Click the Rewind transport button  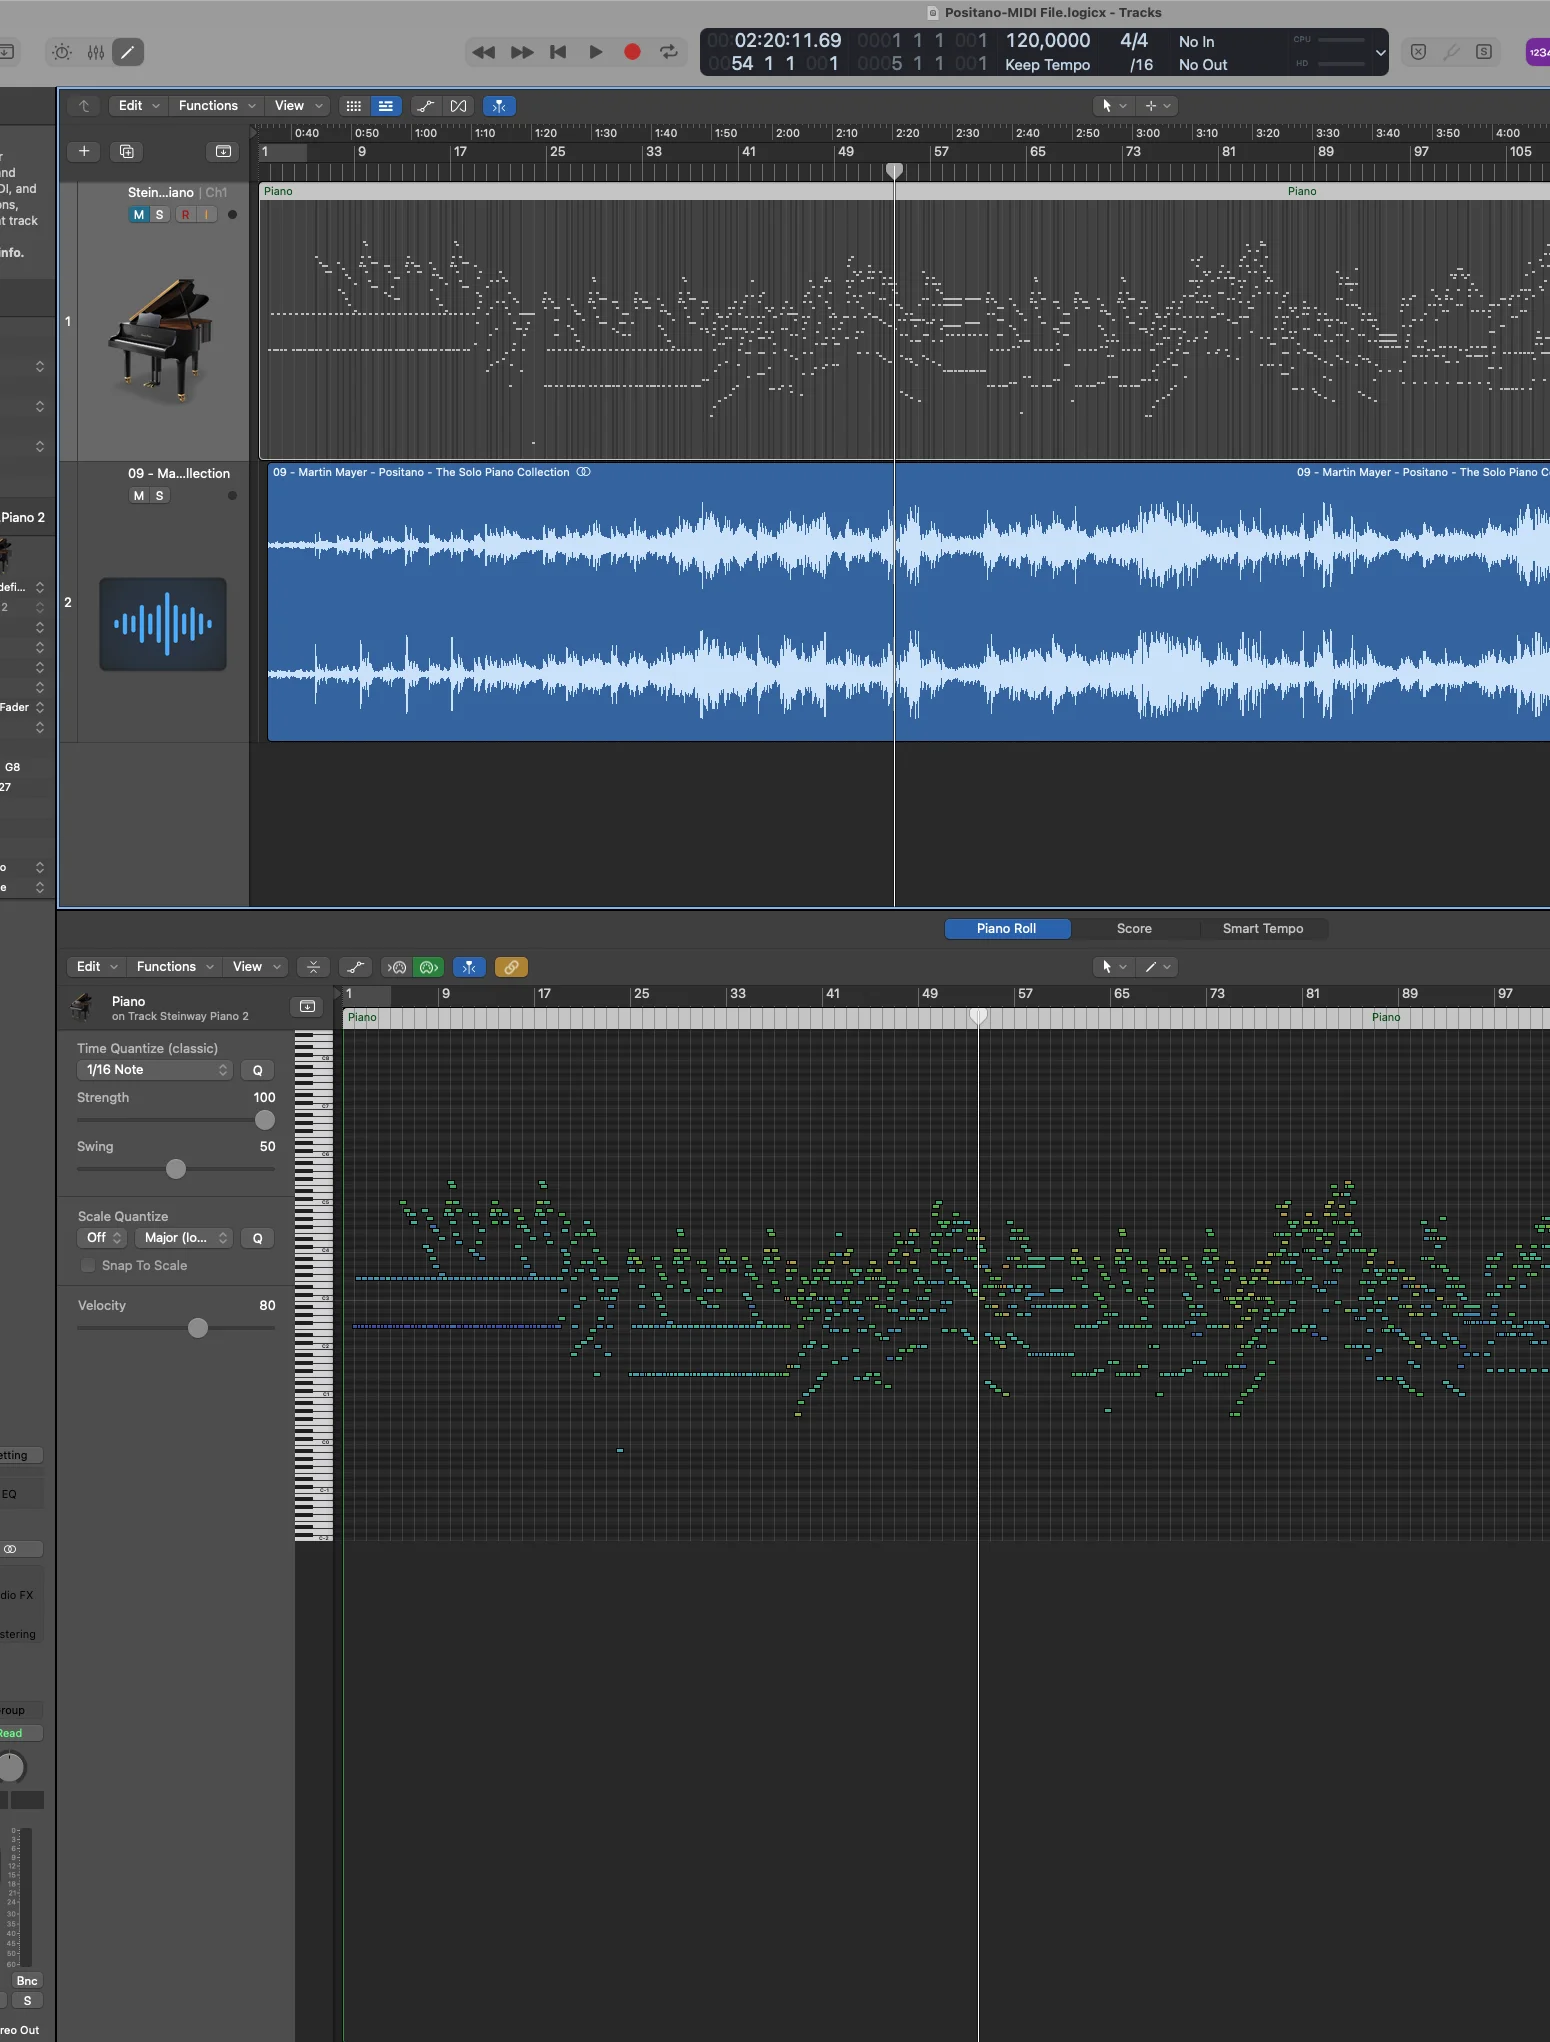point(484,52)
